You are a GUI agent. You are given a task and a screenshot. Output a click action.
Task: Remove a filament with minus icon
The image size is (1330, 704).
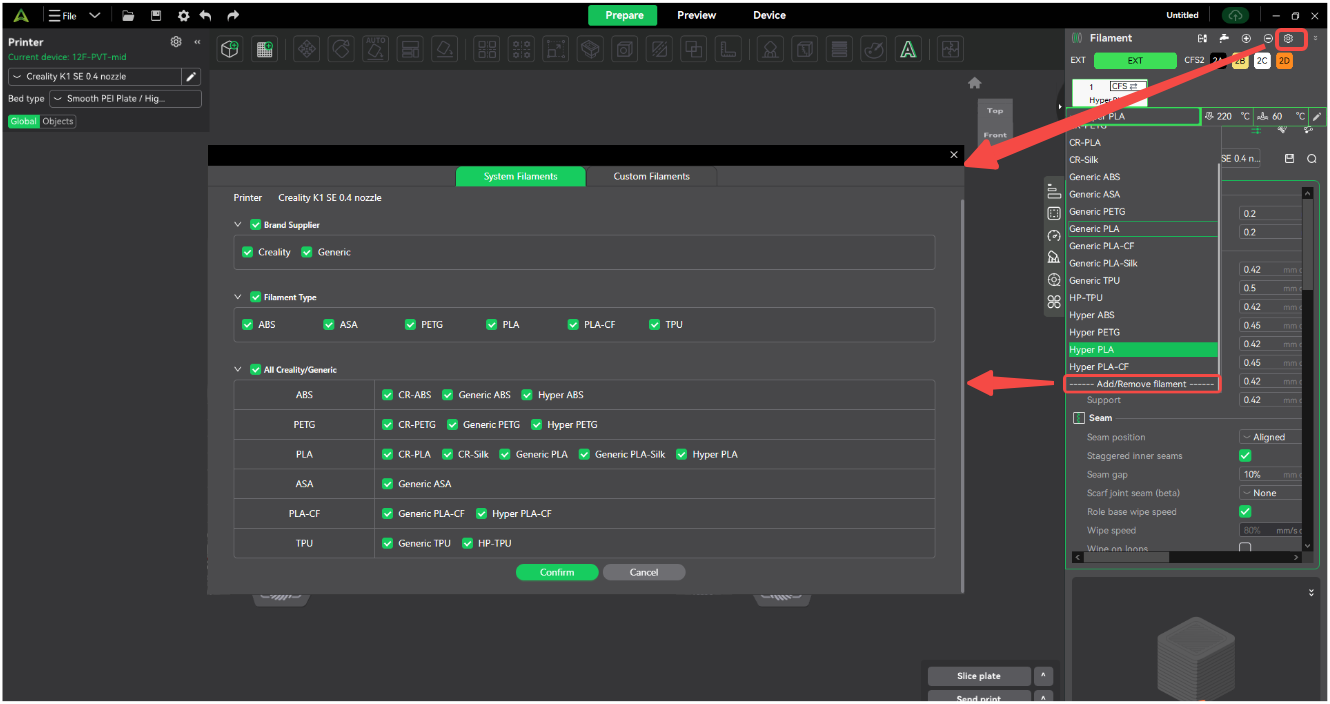(1268, 38)
